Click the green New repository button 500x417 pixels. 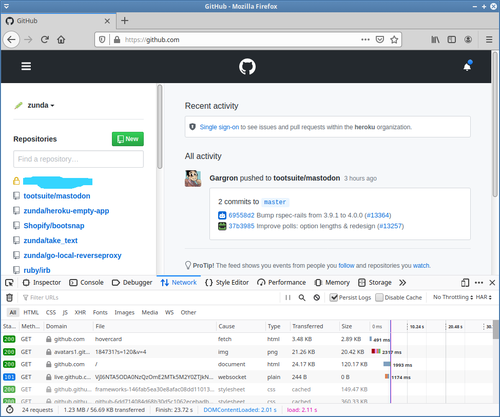point(128,139)
